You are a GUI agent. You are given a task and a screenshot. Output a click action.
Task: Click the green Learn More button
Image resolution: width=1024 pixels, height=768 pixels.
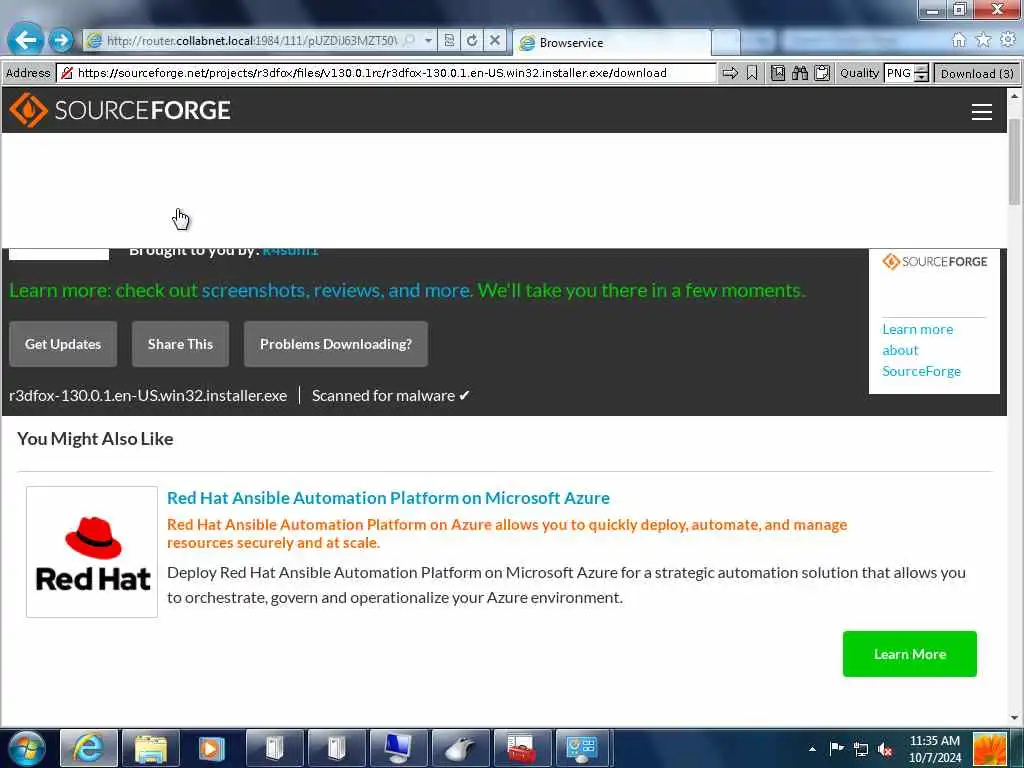910,654
